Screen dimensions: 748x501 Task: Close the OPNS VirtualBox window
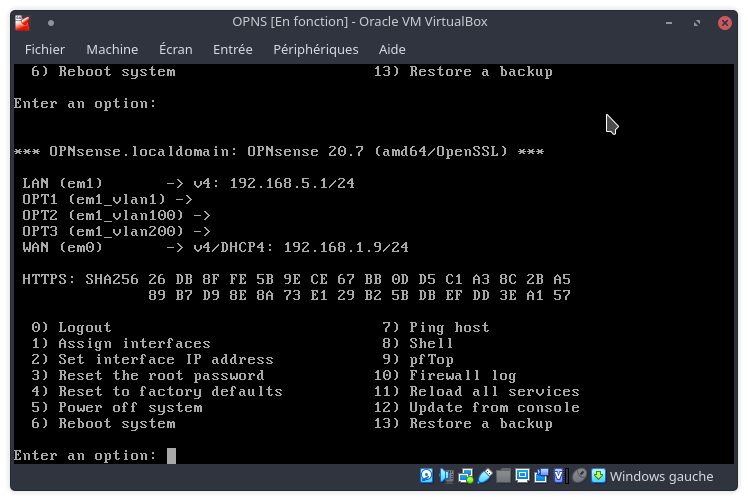pyautogui.click(x=725, y=22)
